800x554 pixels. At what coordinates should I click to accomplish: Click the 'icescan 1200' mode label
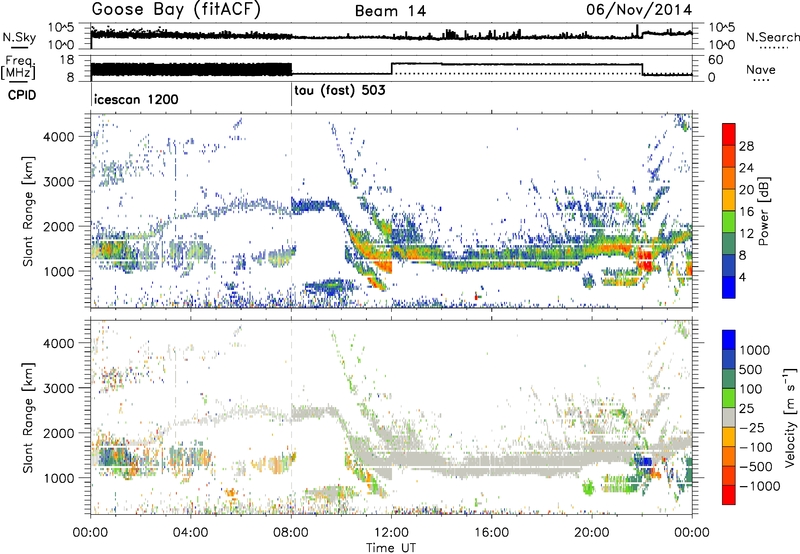click(136, 99)
